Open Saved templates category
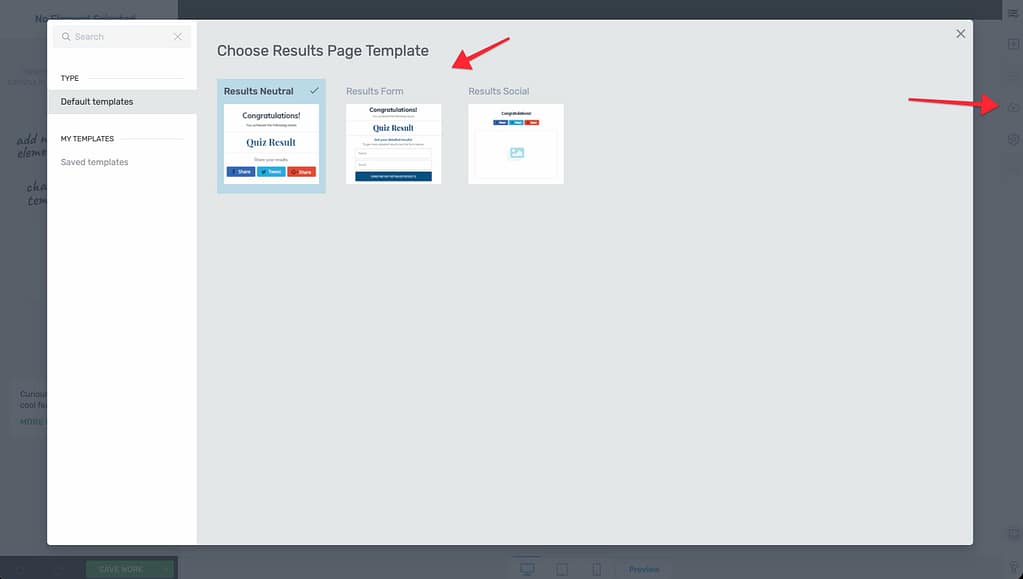The height and width of the screenshot is (579, 1023). pyautogui.click(x=94, y=162)
